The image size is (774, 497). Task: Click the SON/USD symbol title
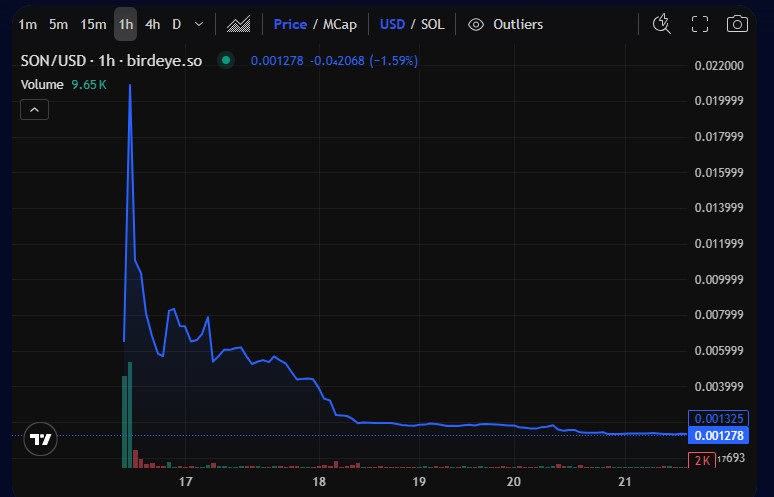(55, 61)
